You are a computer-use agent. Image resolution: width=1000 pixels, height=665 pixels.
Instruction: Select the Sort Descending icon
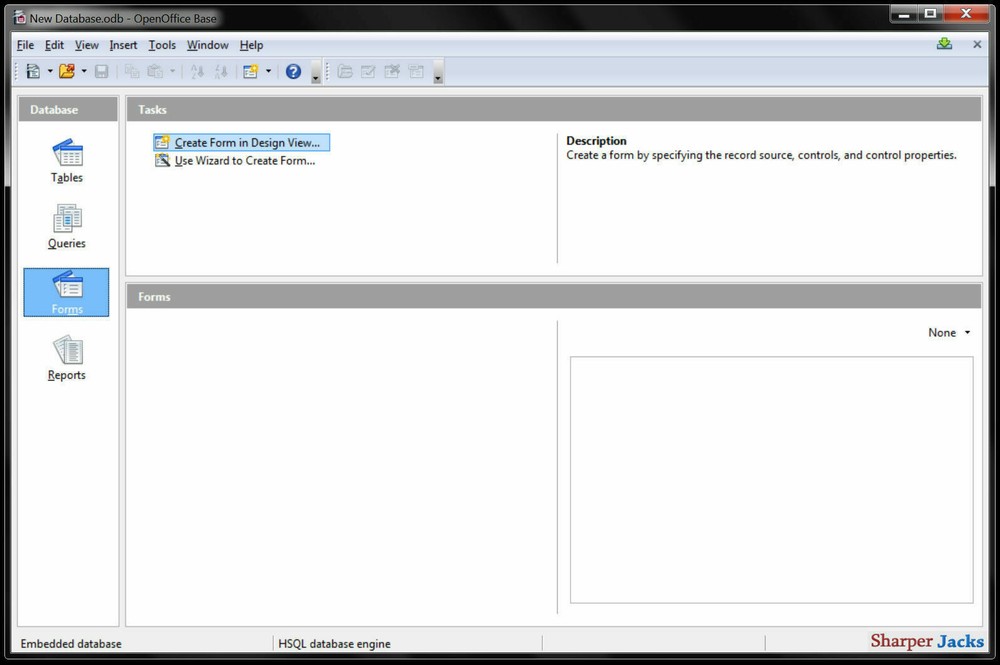point(221,71)
